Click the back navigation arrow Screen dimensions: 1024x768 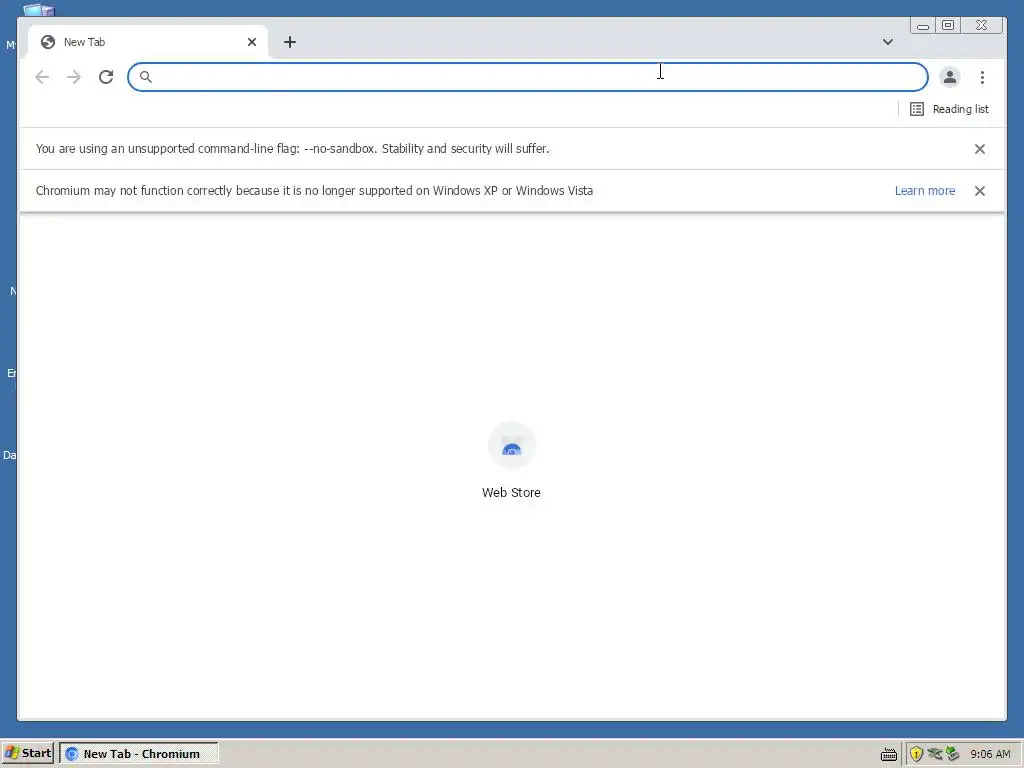[42, 77]
